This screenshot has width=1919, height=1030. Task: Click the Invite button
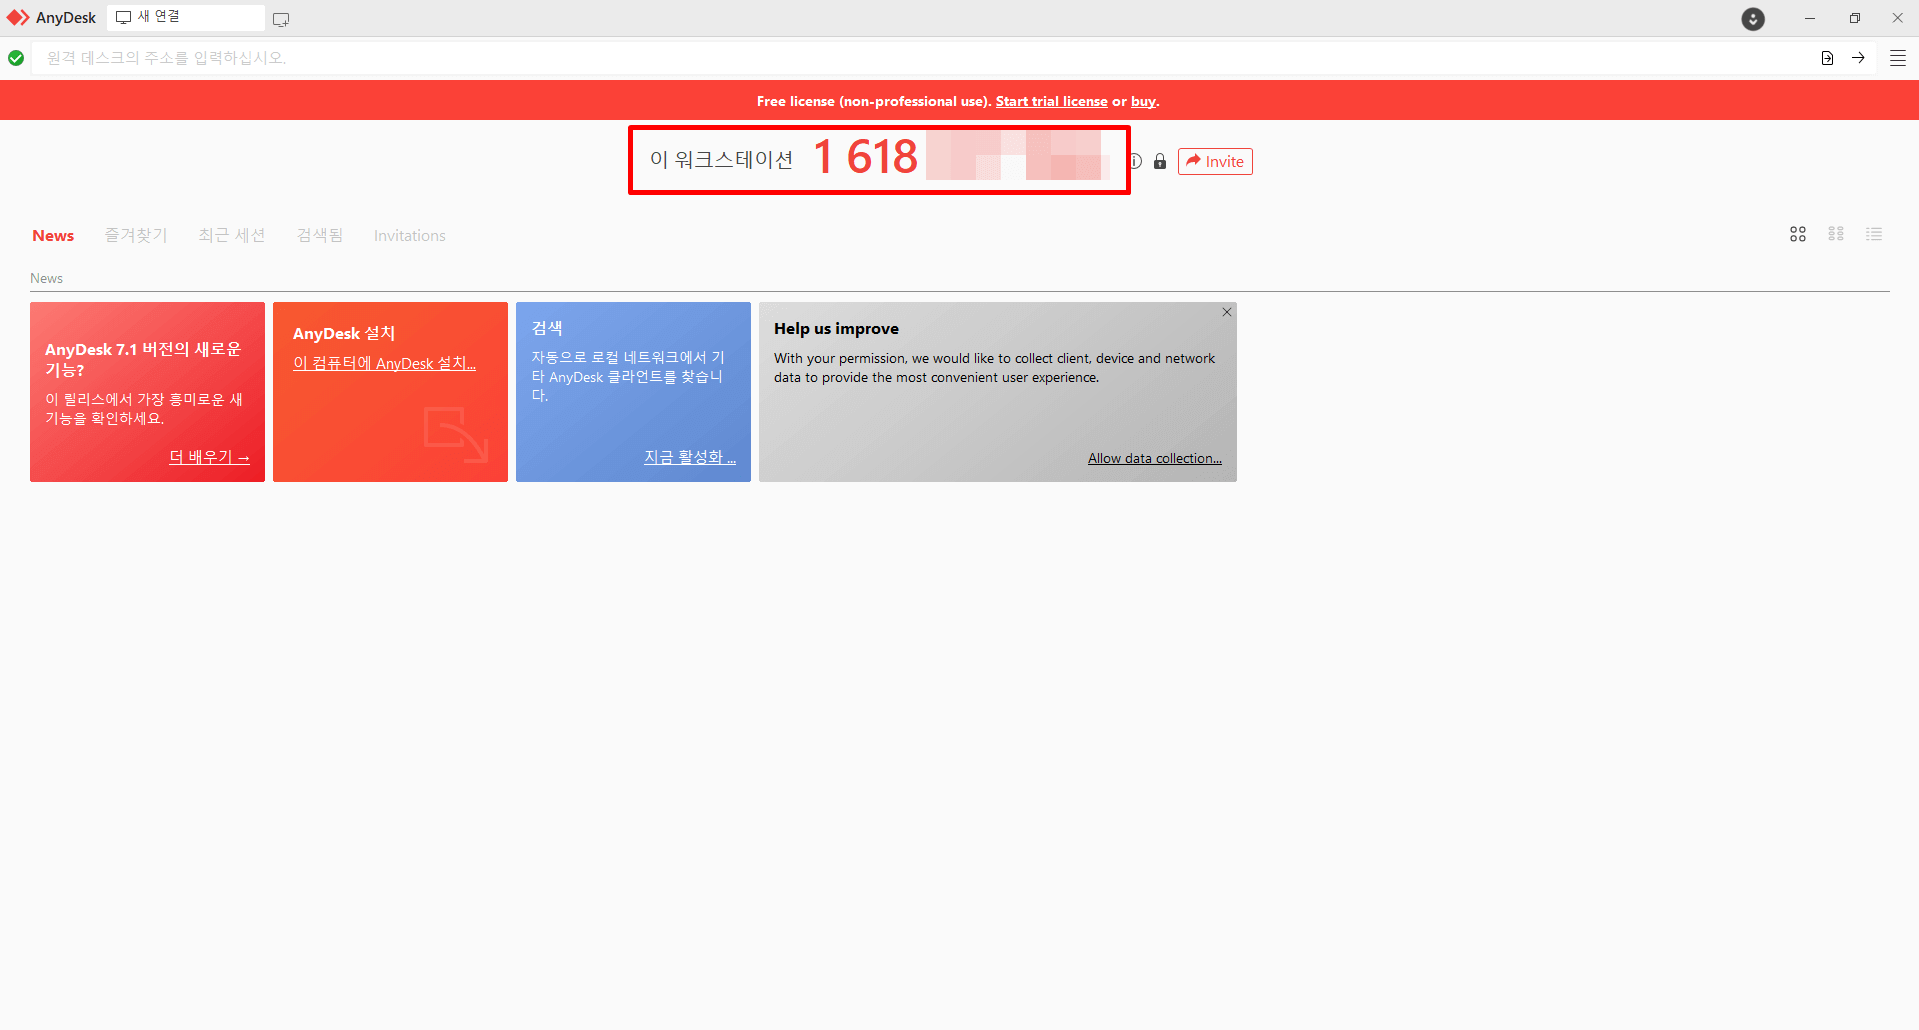pos(1215,161)
